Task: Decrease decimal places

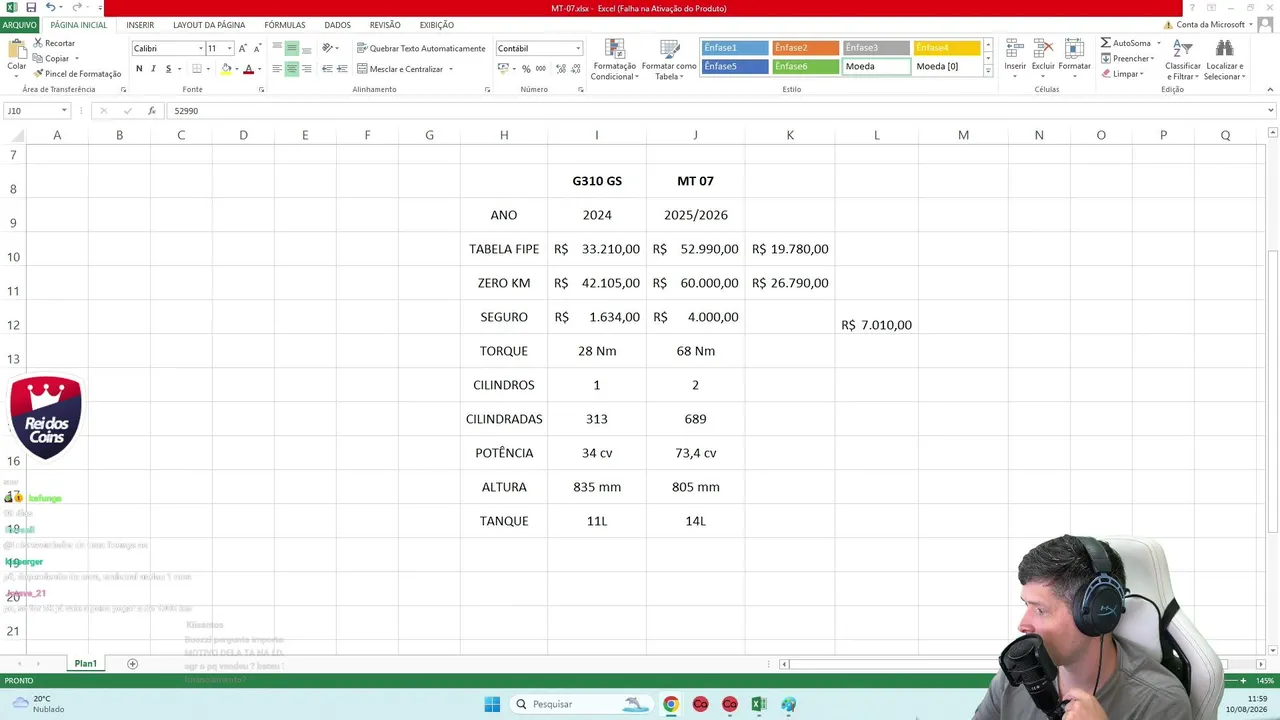Action: click(x=576, y=69)
